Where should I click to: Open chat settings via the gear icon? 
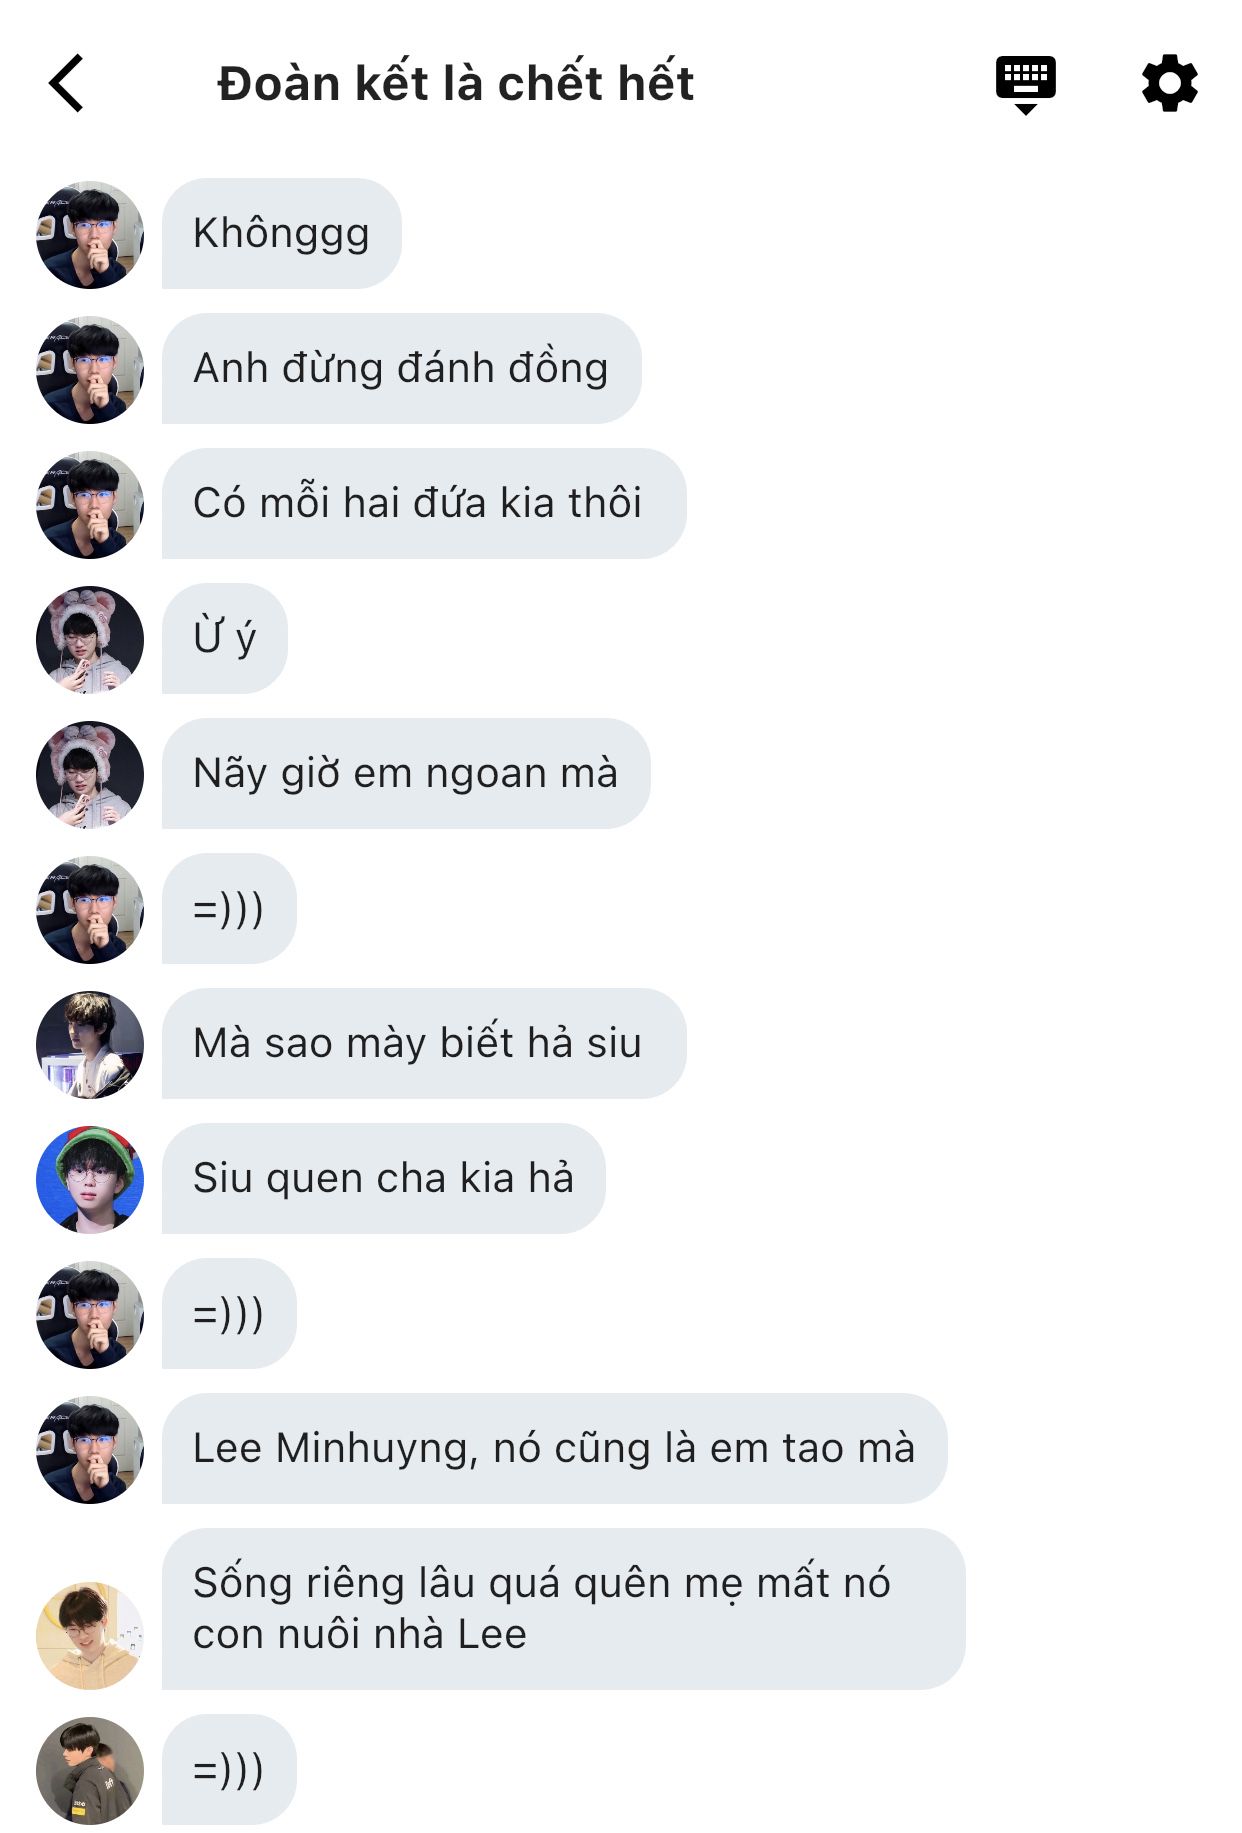click(x=1170, y=83)
